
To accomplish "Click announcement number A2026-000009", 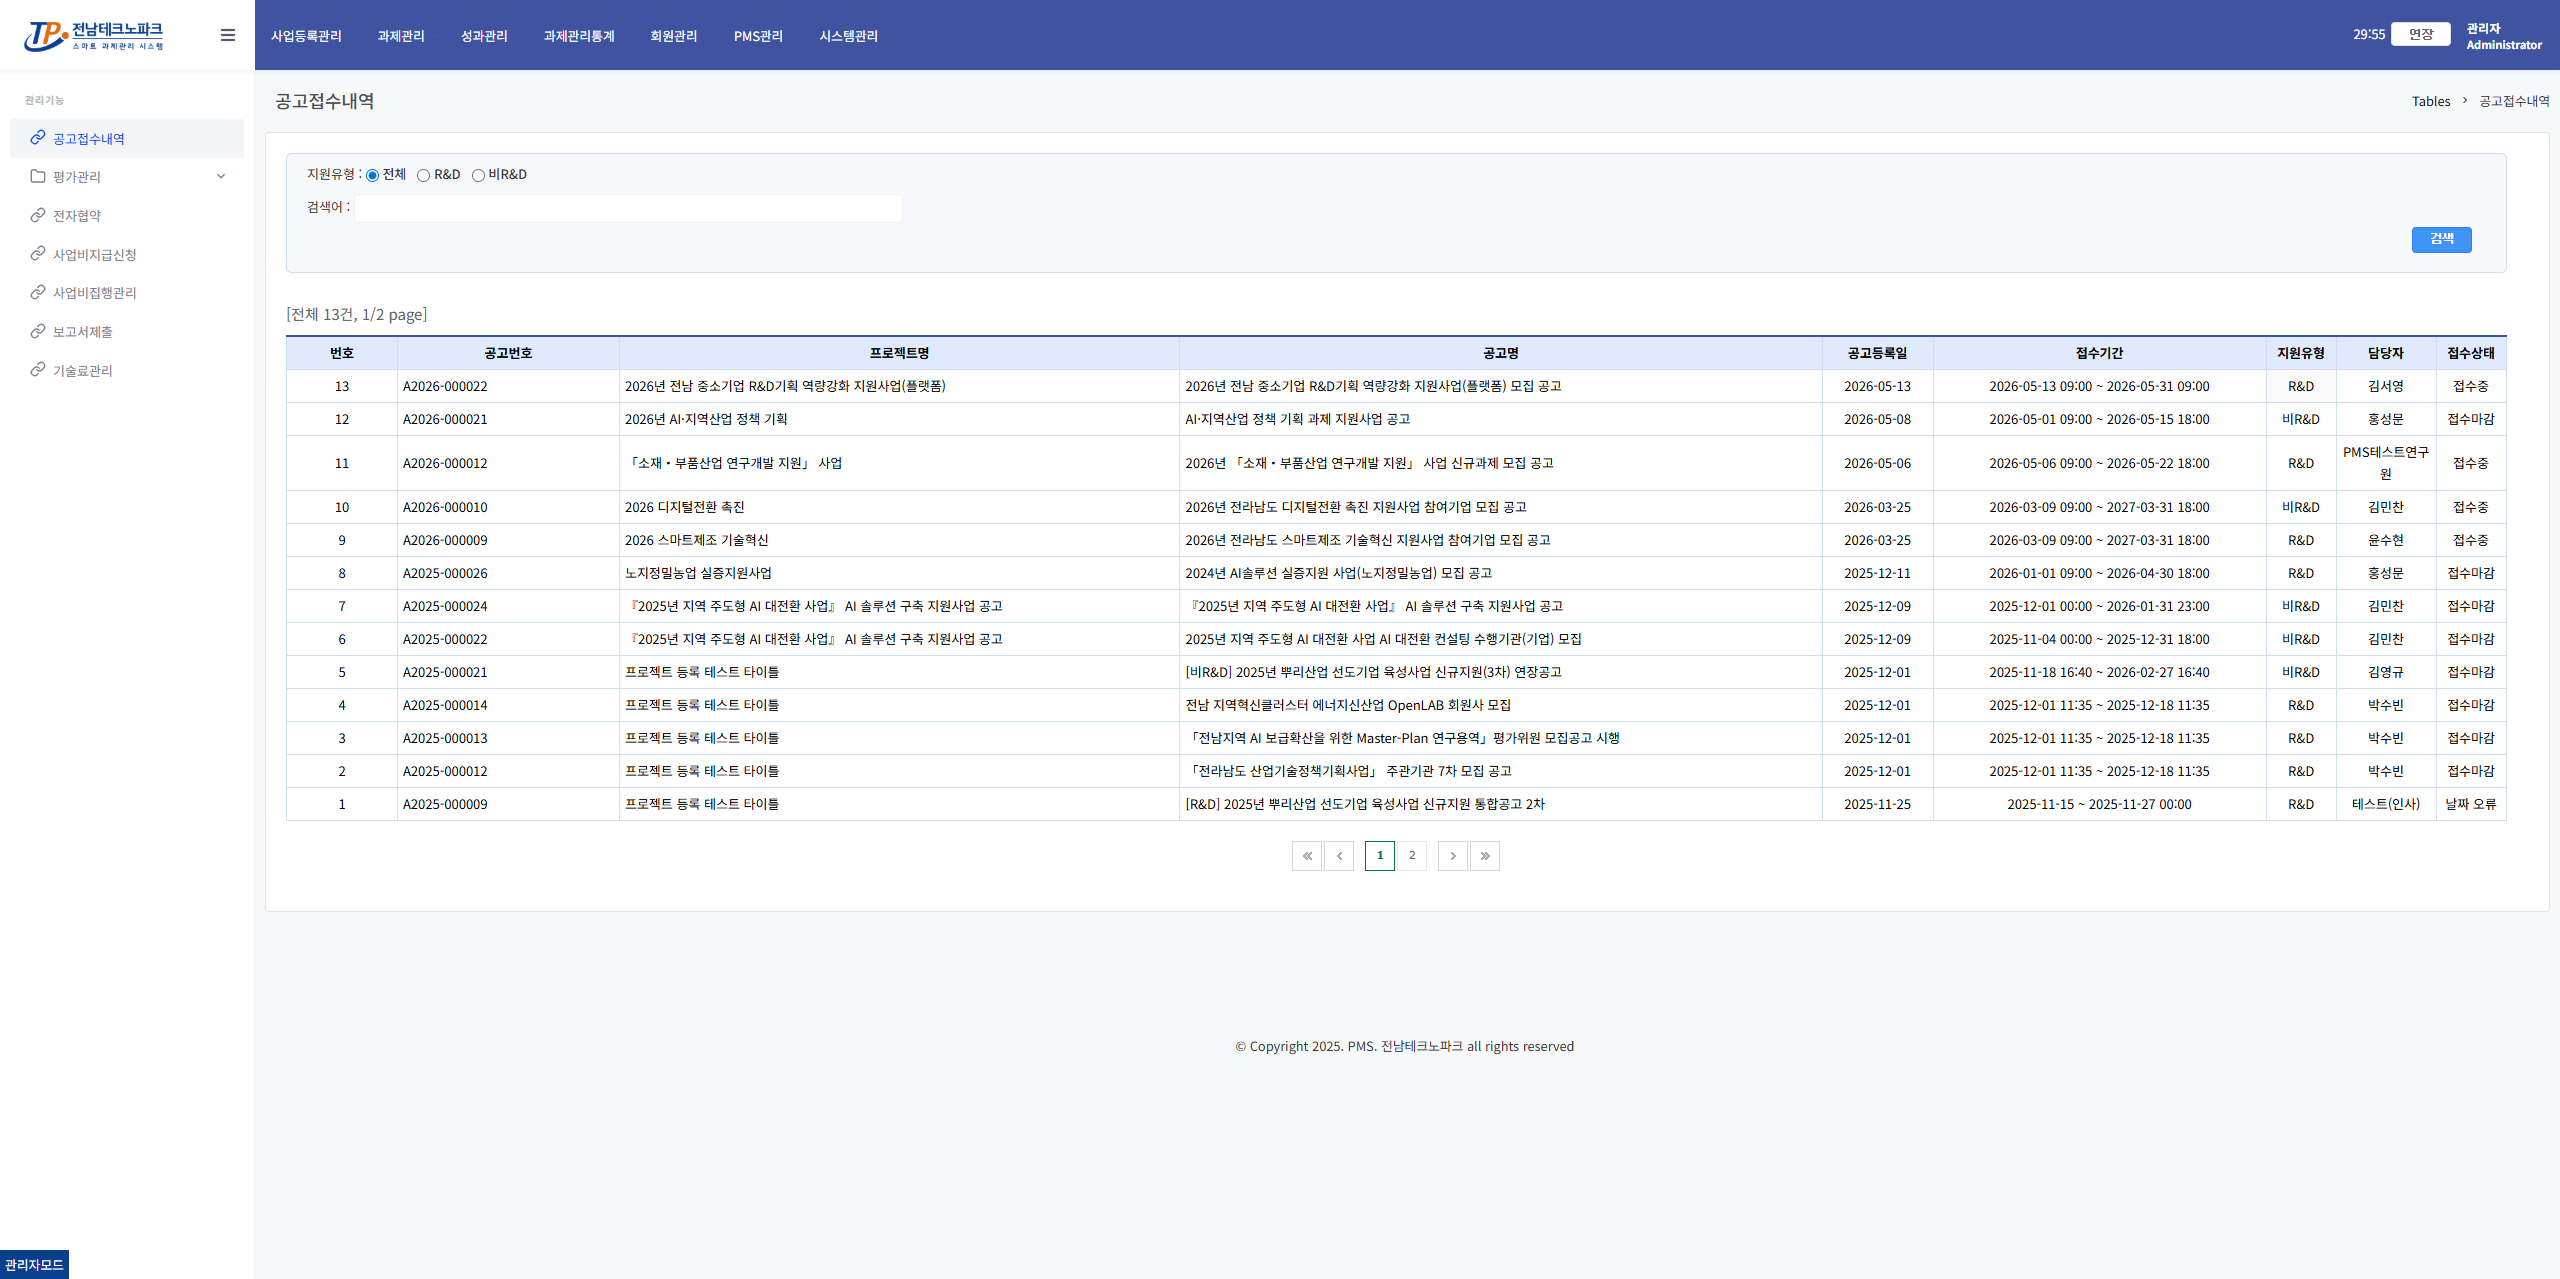I will click(x=445, y=540).
